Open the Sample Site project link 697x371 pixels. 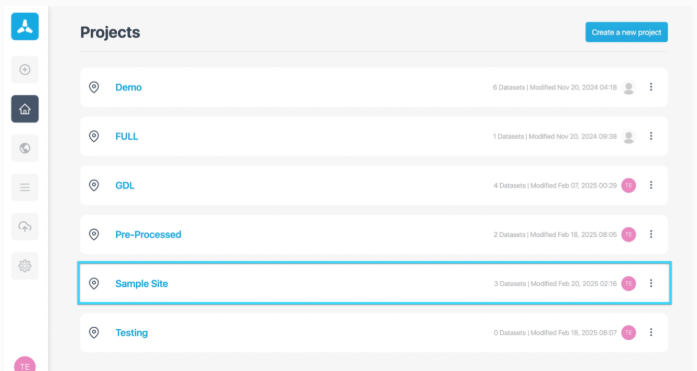click(x=141, y=283)
